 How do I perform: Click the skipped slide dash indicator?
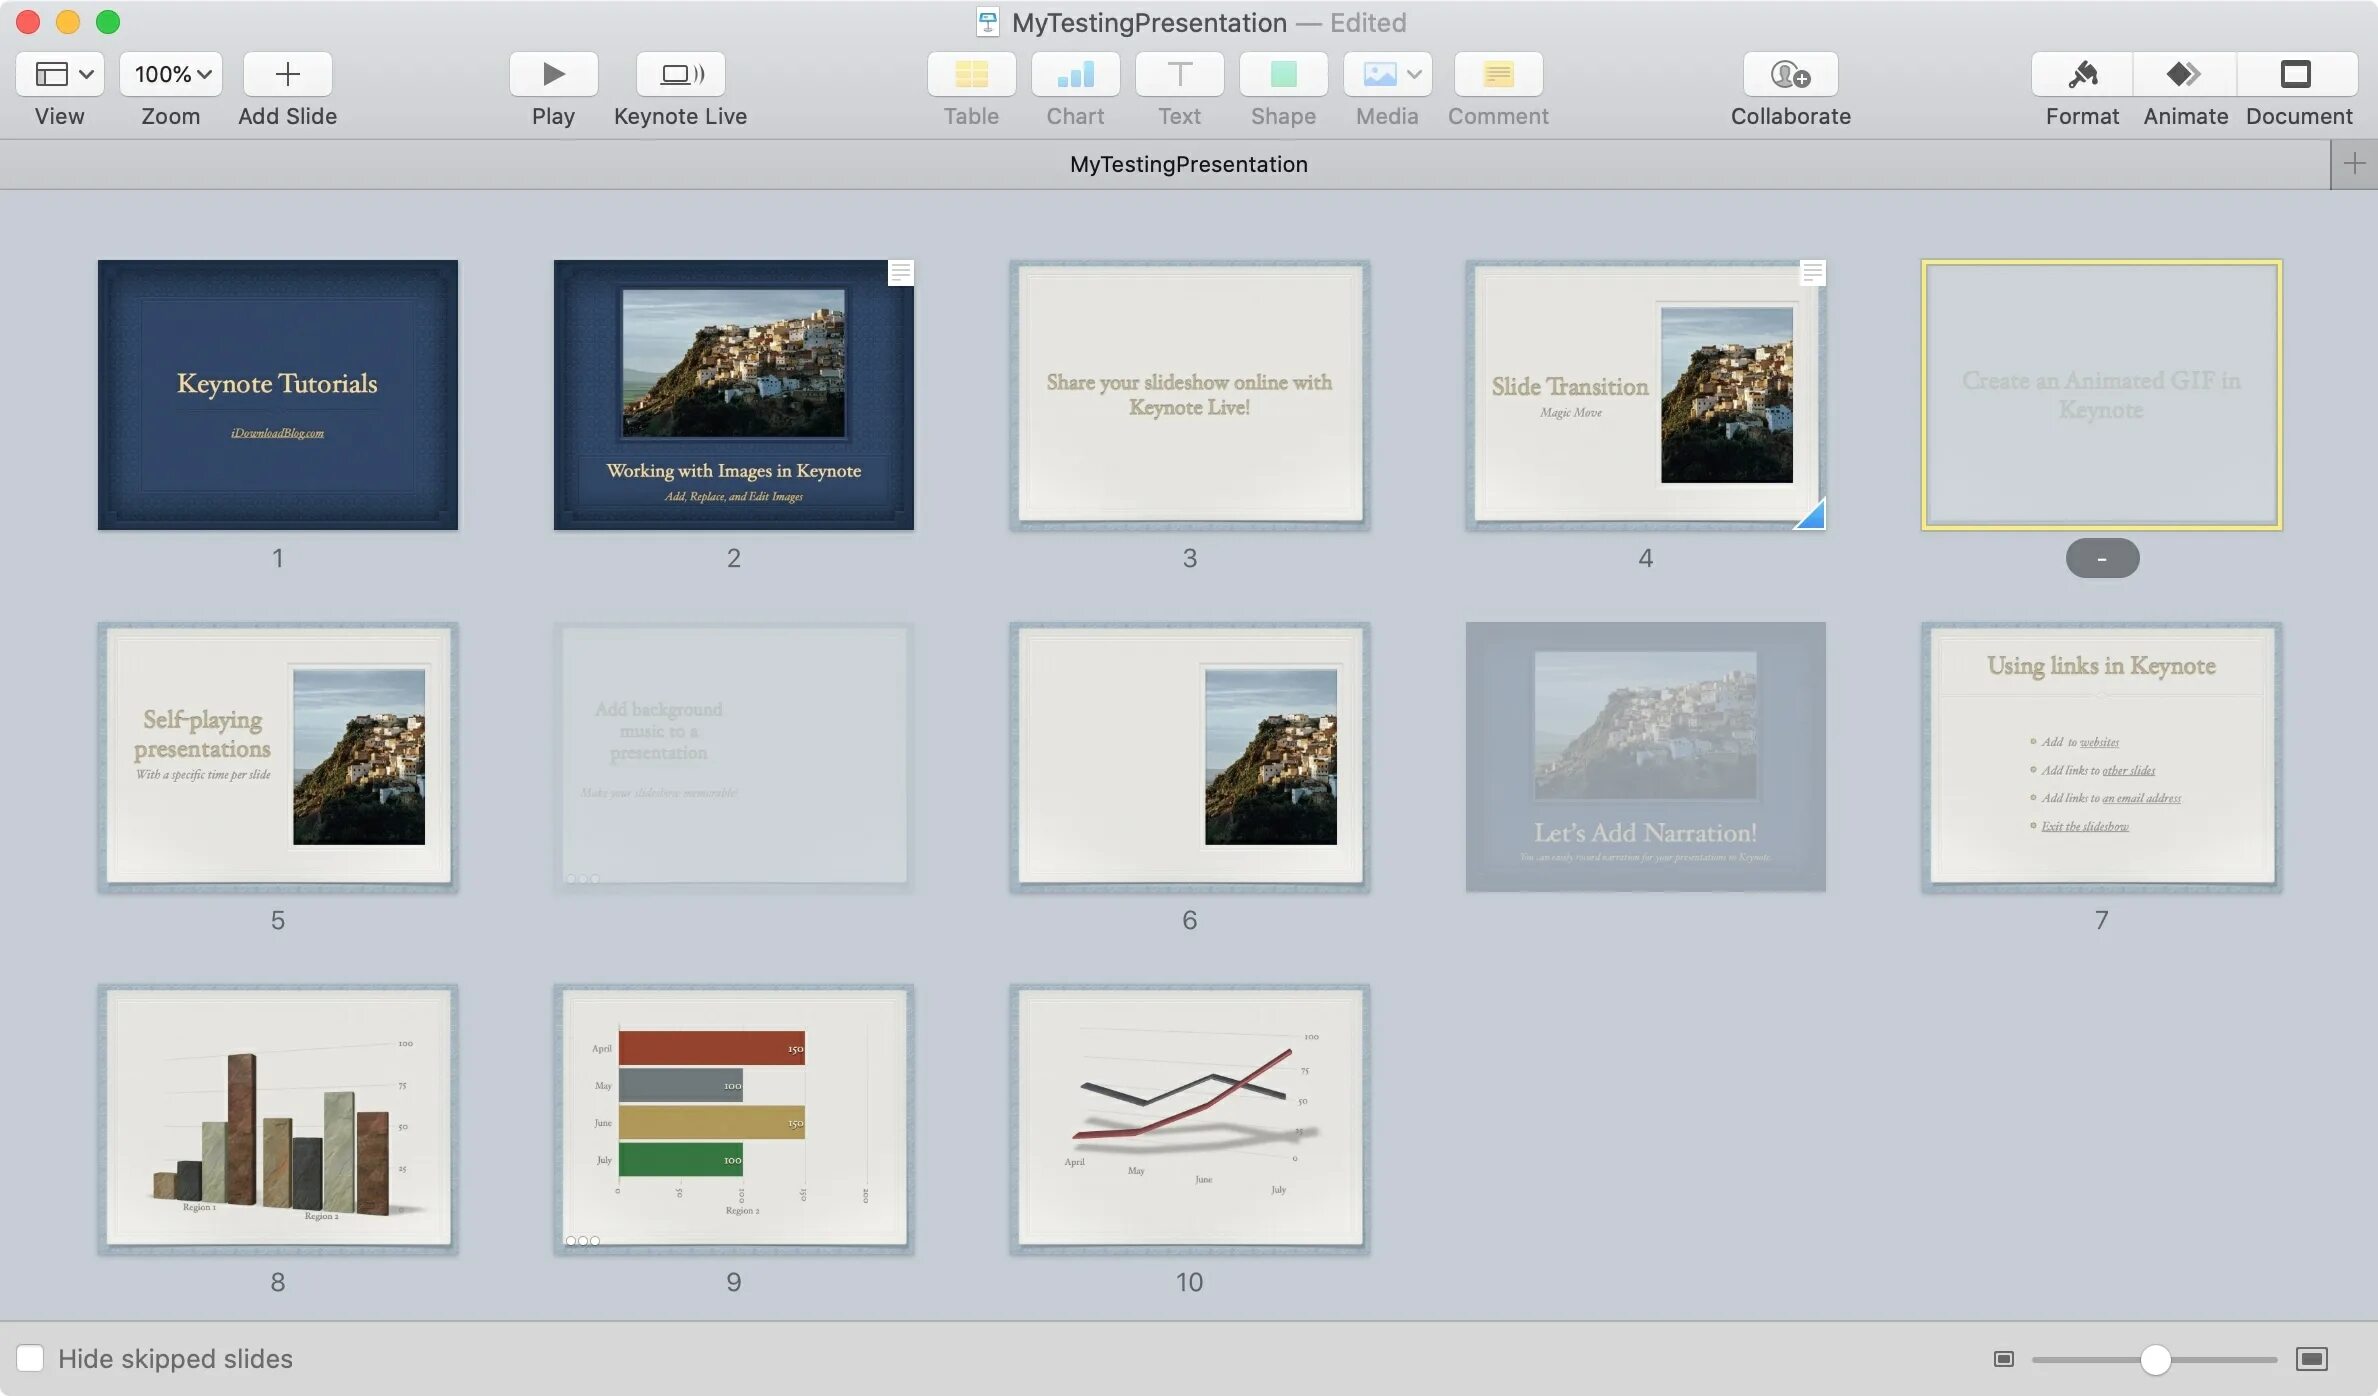click(x=2102, y=558)
